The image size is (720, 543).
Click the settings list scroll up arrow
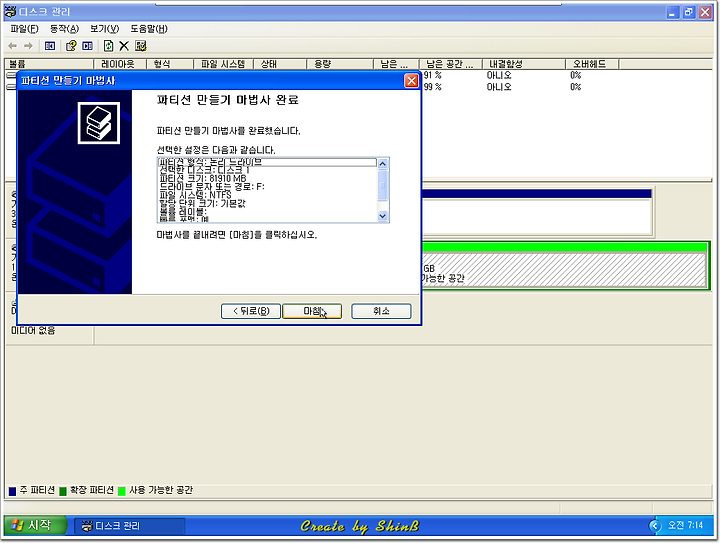(382, 163)
